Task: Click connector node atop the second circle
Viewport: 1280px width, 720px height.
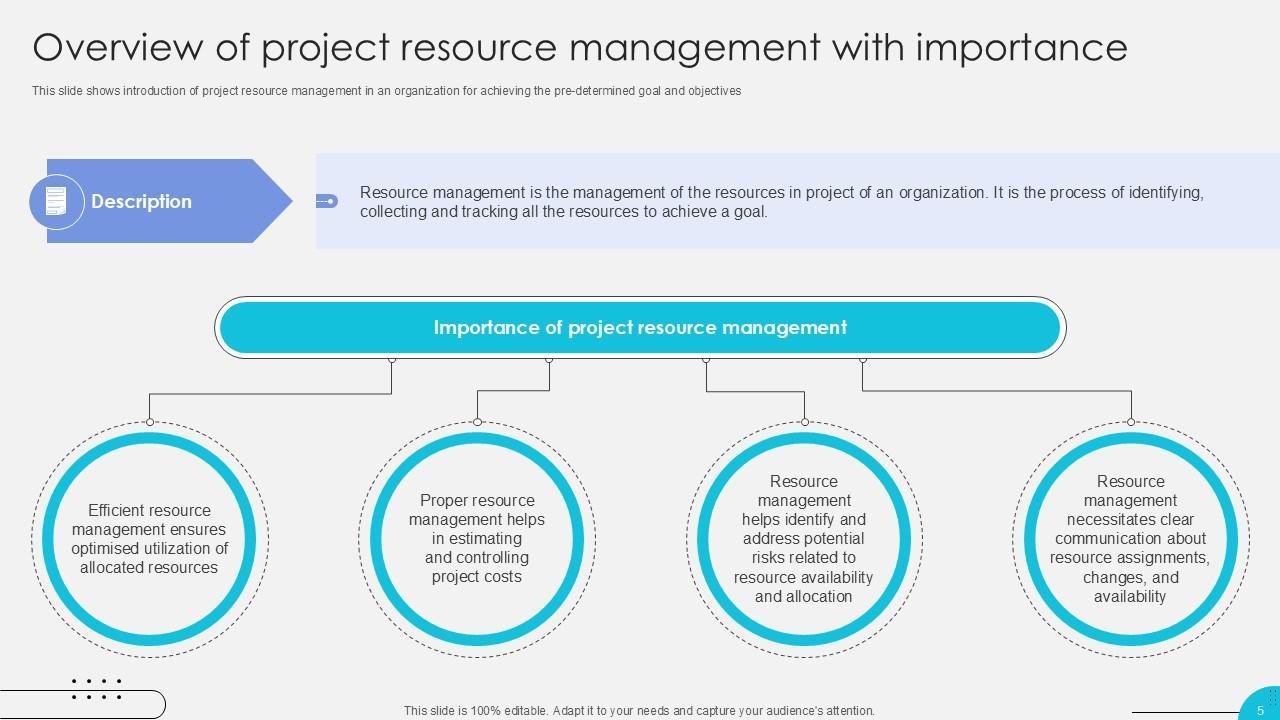Action: [x=477, y=422]
